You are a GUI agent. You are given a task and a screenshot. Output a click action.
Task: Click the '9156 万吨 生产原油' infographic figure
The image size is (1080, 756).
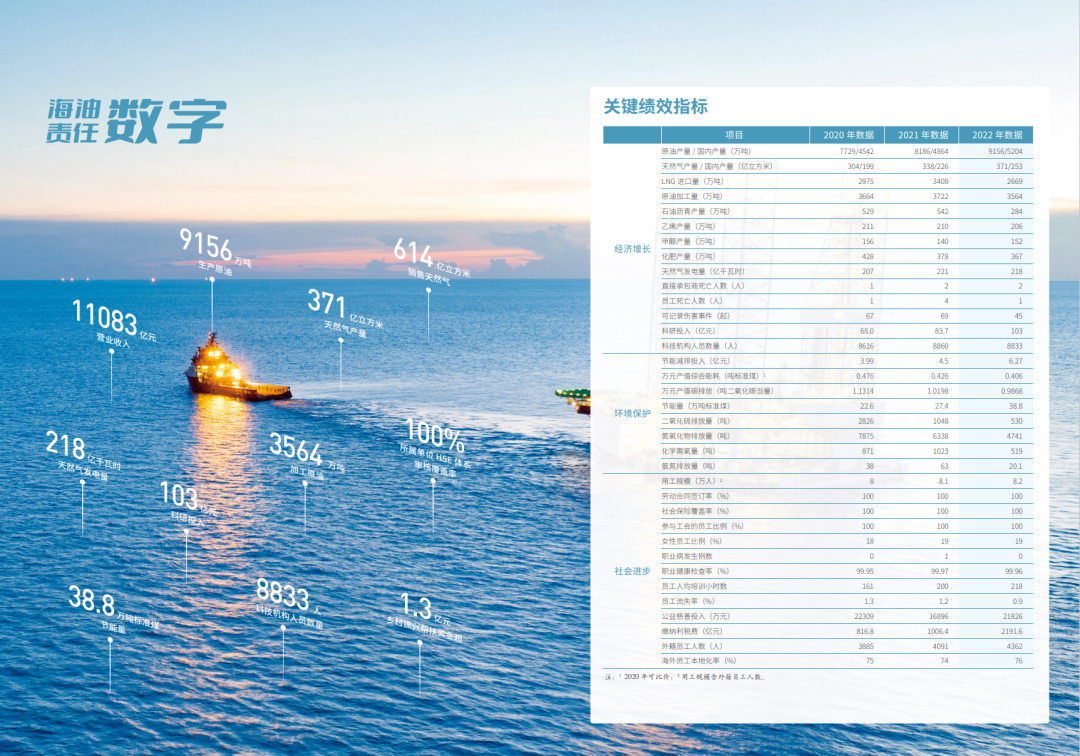point(215,251)
